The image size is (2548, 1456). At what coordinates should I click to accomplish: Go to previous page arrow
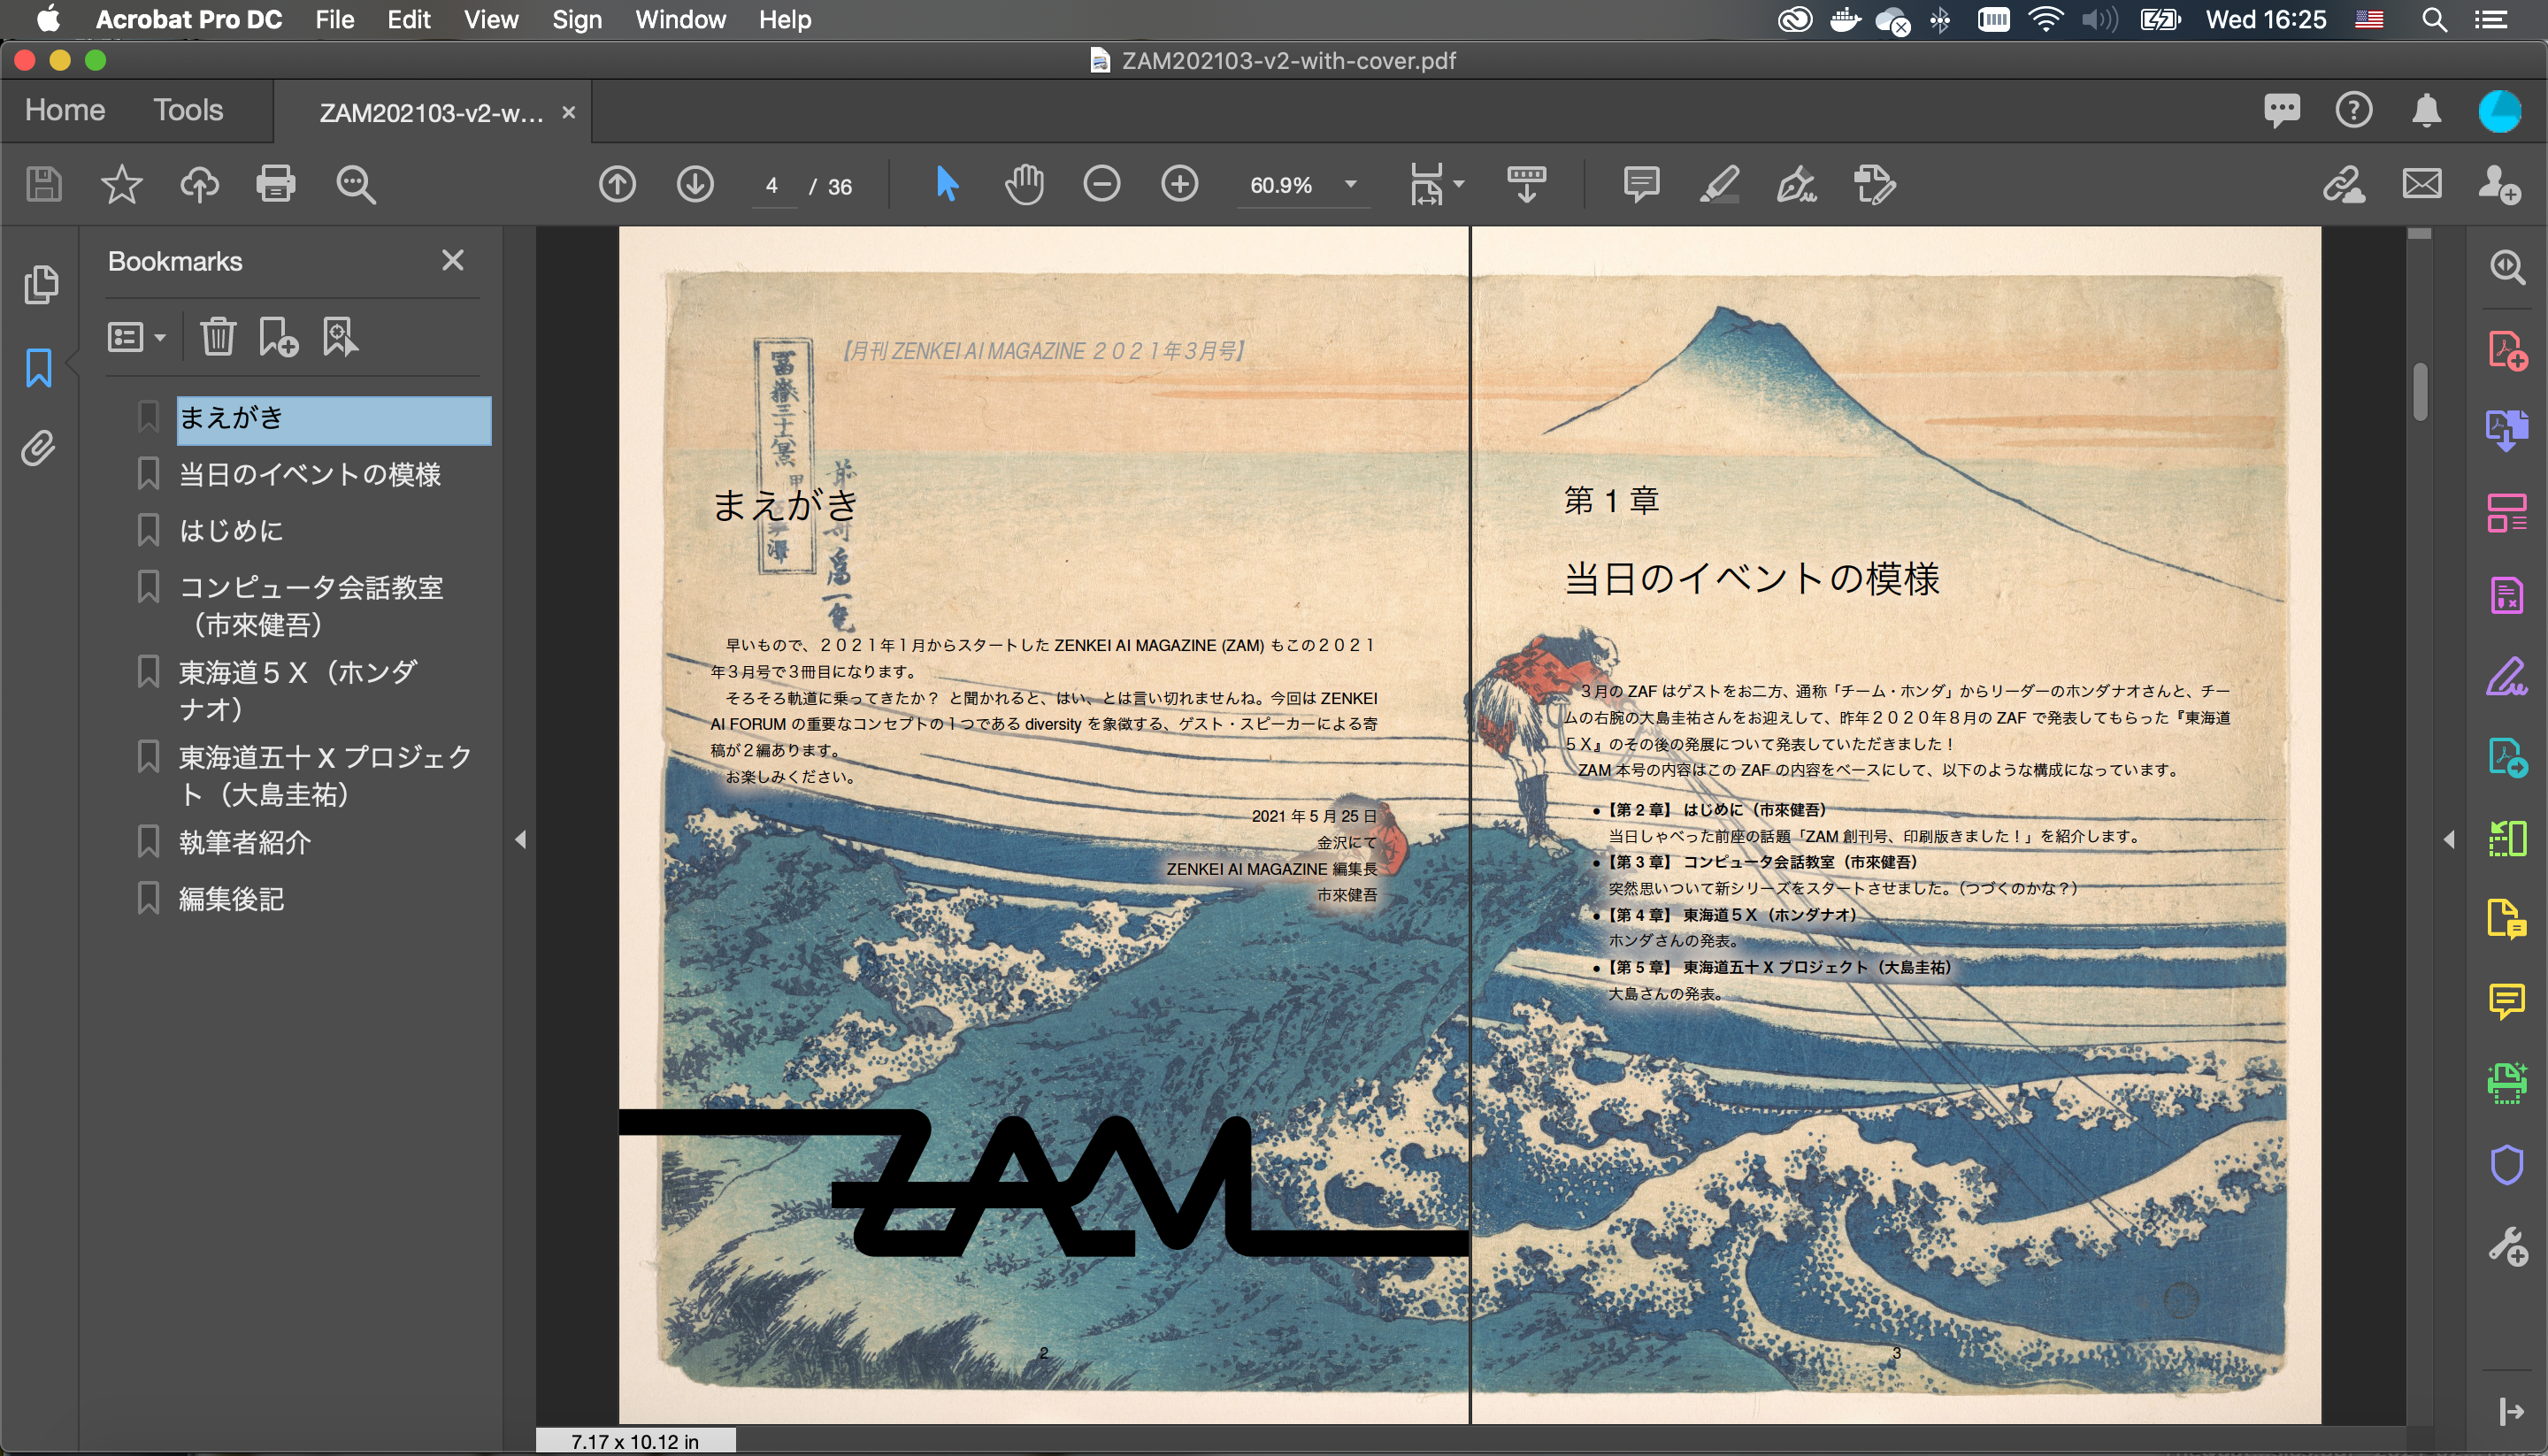[x=617, y=185]
